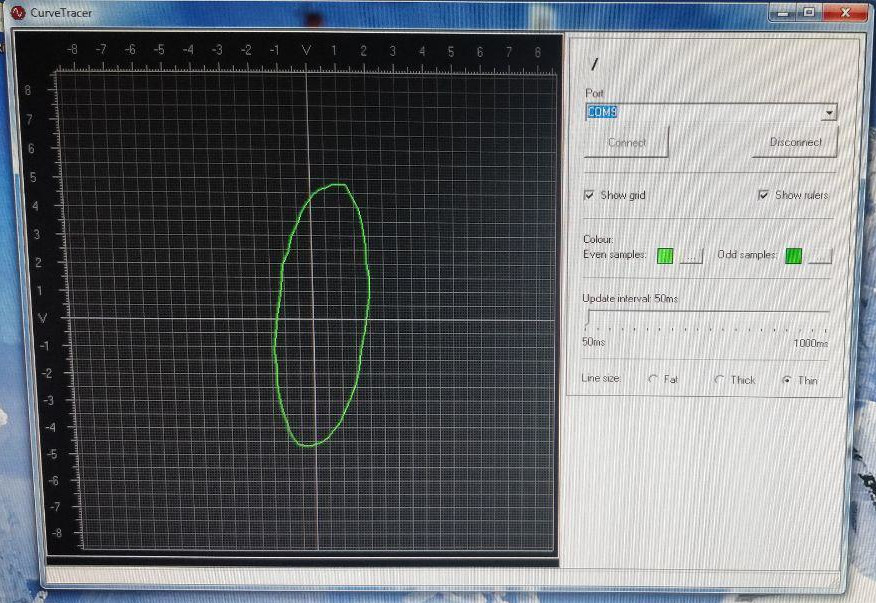Click the 'Update interval: 50ms' label
The width and height of the screenshot is (876, 603).
point(630,298)
